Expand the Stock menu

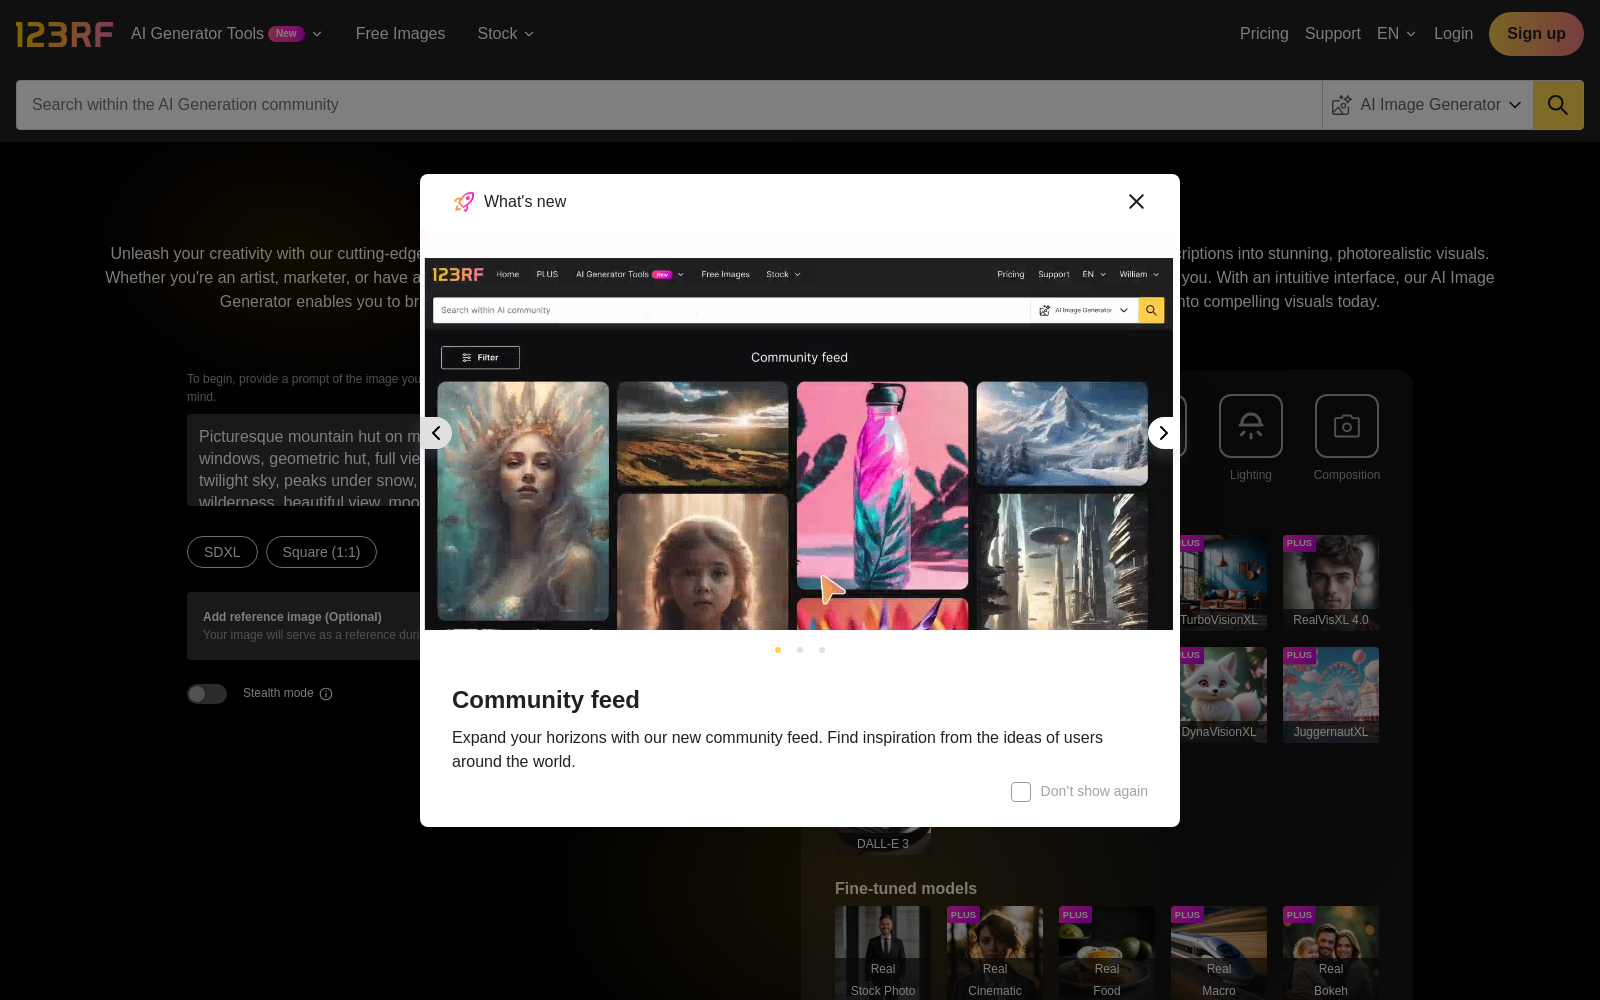tap(505, 34)
